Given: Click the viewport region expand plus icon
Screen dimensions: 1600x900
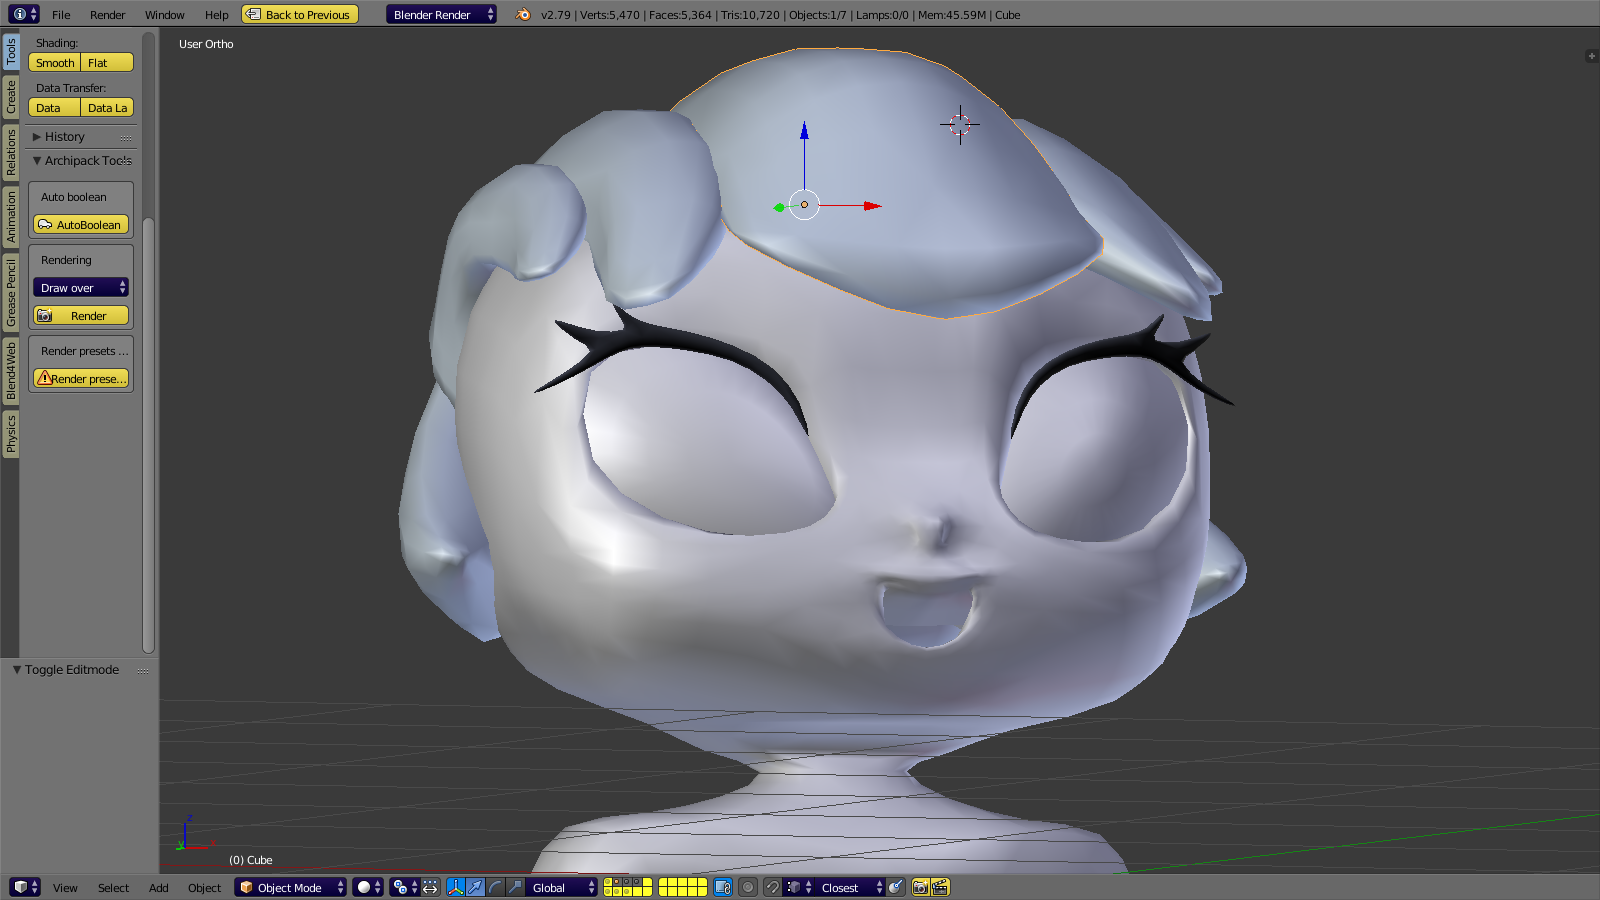Looking at the screenshot, I should (x=1591, y=56).
